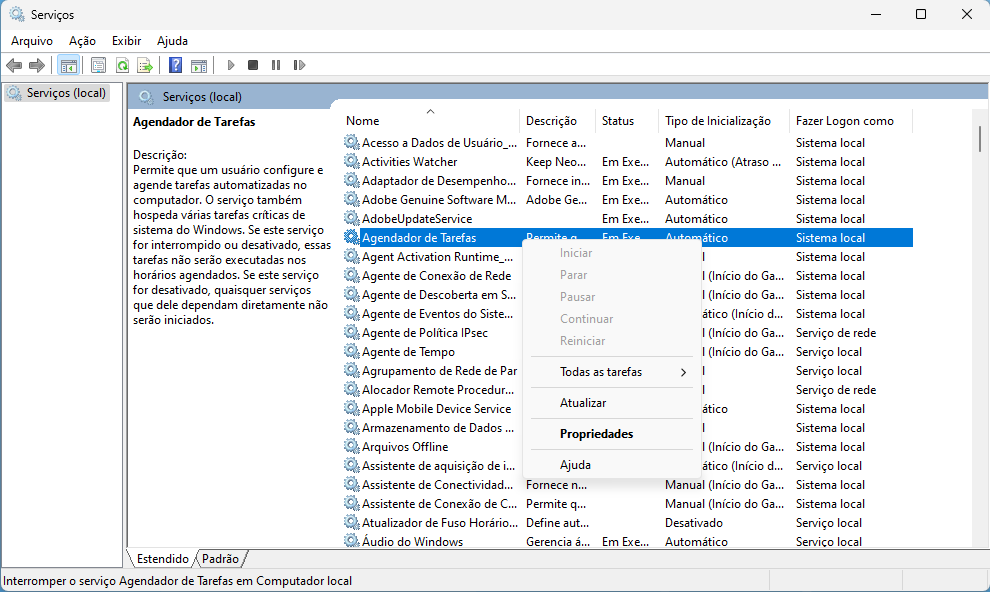Click the Descrição column header
Image resolution: width=990 pixels, height=592 pixels.
click(558, 121)
